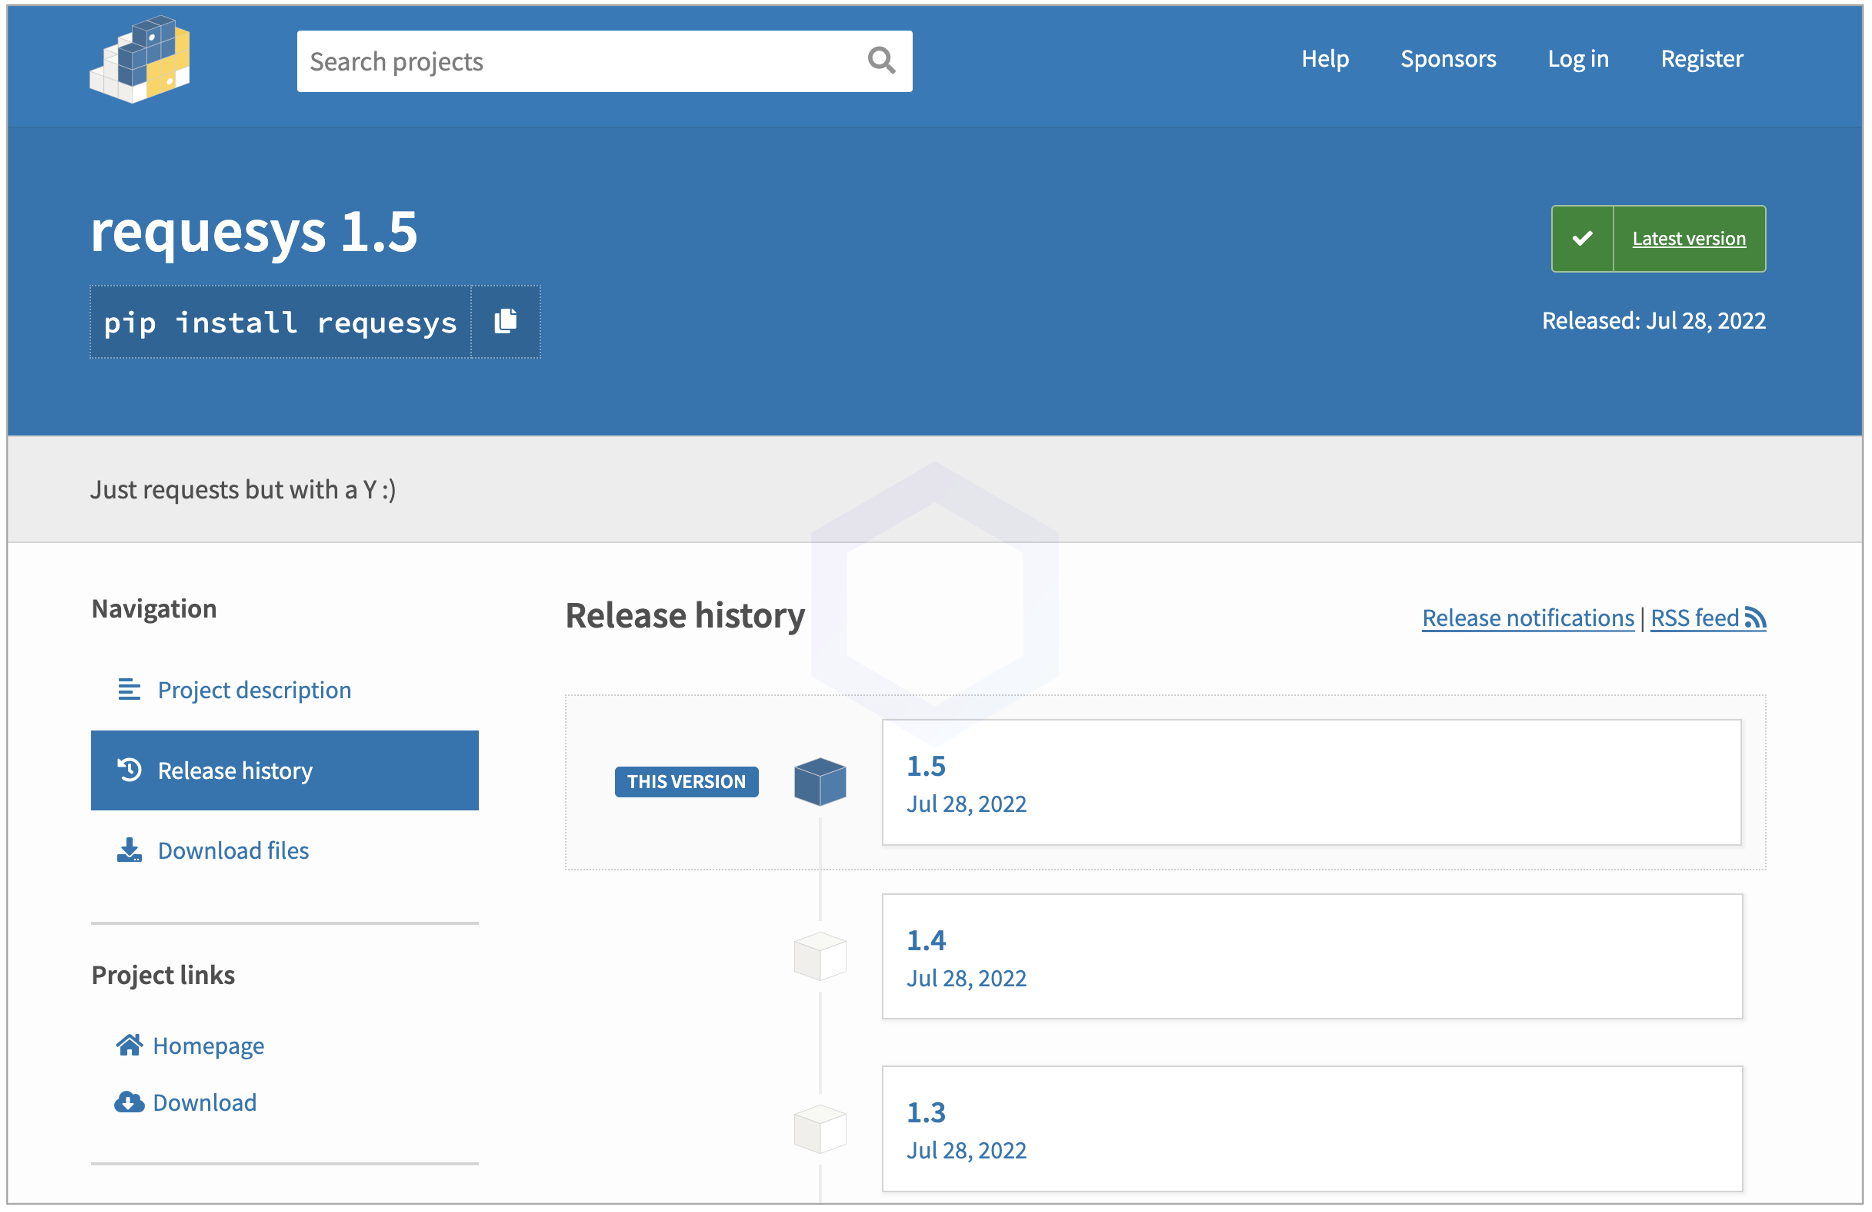Open the version 1.4 release card
Screen dimensions: 1872x1212
(x=1311, y=957)
